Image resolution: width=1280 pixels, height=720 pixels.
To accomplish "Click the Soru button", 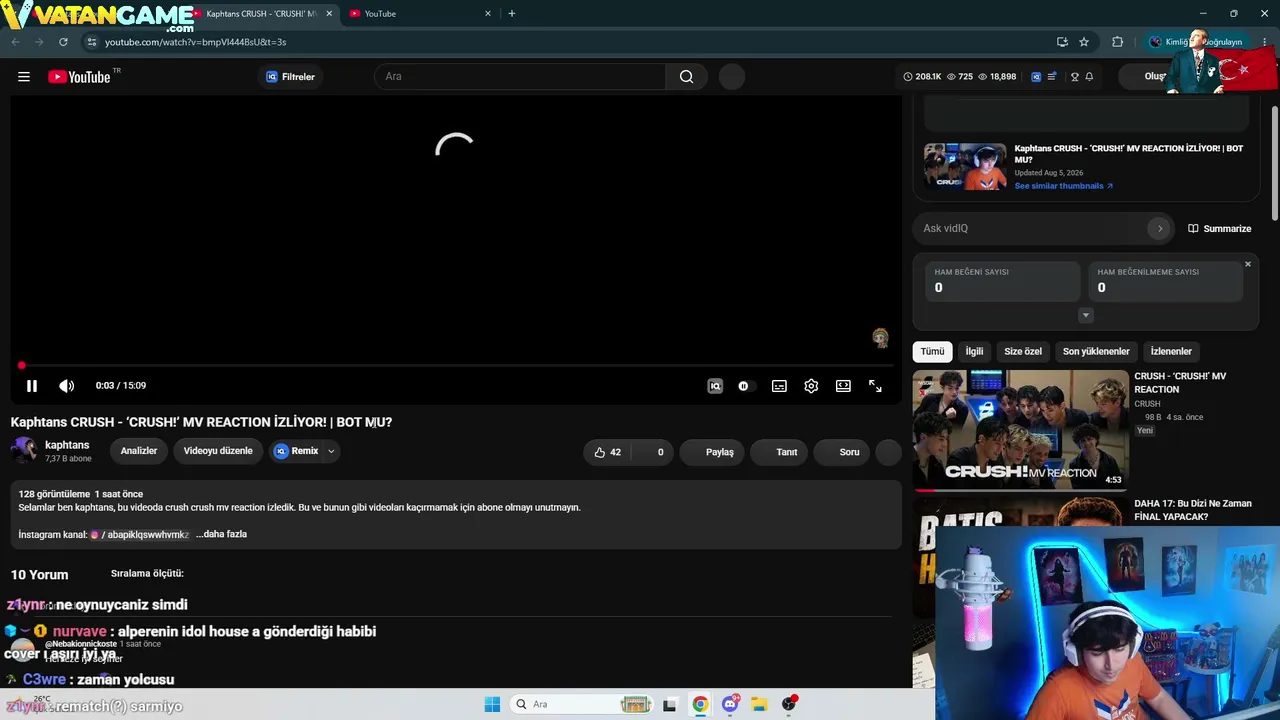I will pos(843,452).
